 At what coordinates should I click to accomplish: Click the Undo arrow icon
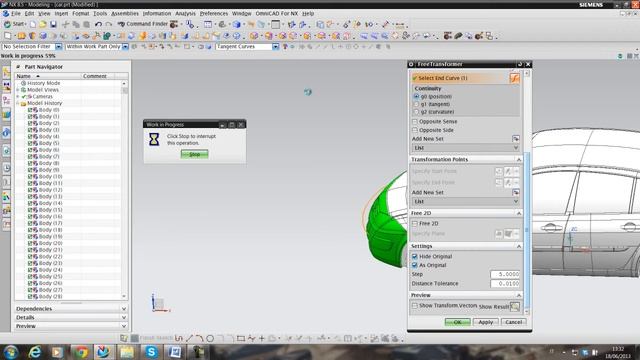click(x=98, y=24)
